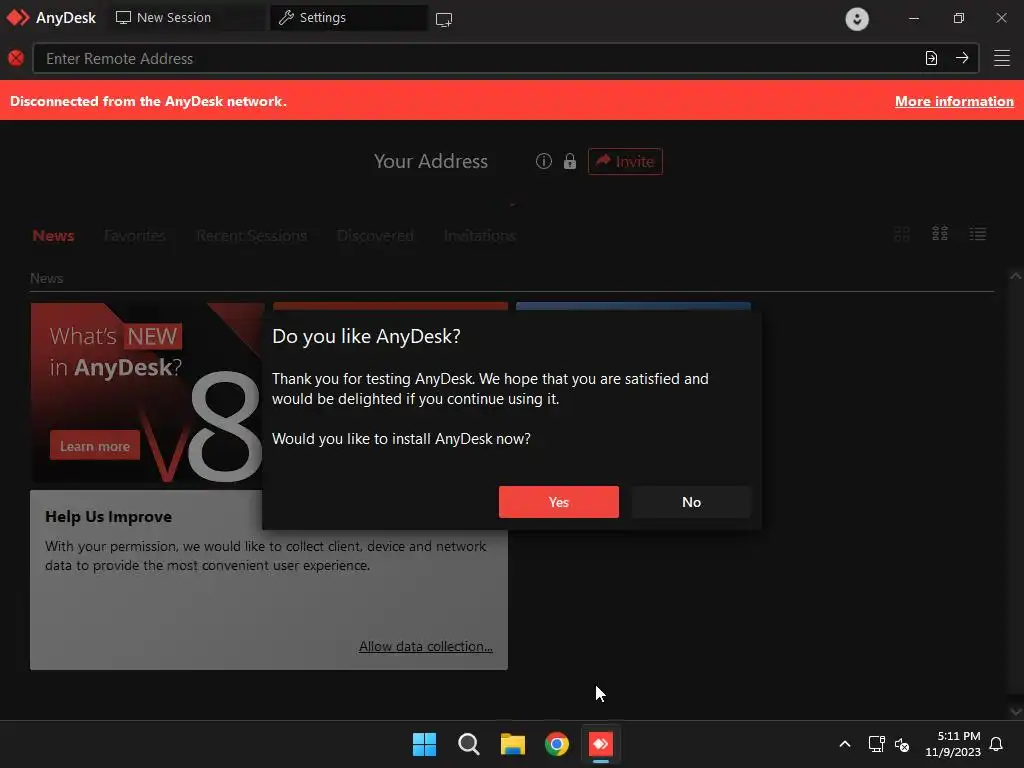Open the notifications bell icon
Screen dimensions: 1024x768
996,744
